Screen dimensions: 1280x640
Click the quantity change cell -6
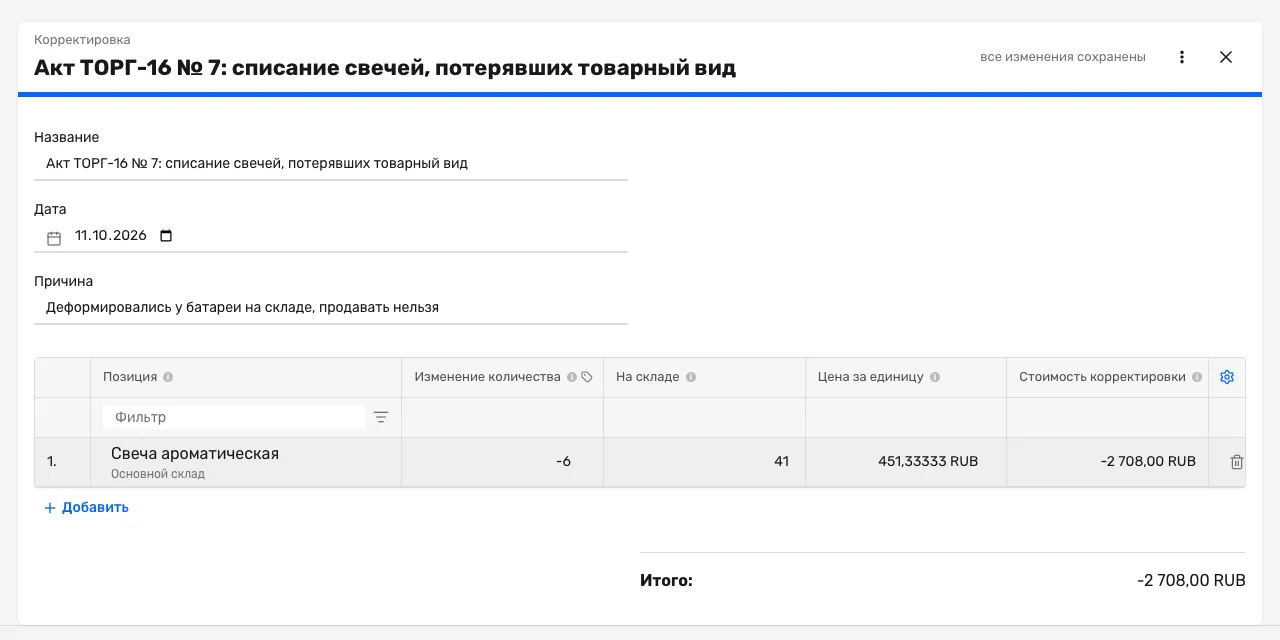[503, 462]
